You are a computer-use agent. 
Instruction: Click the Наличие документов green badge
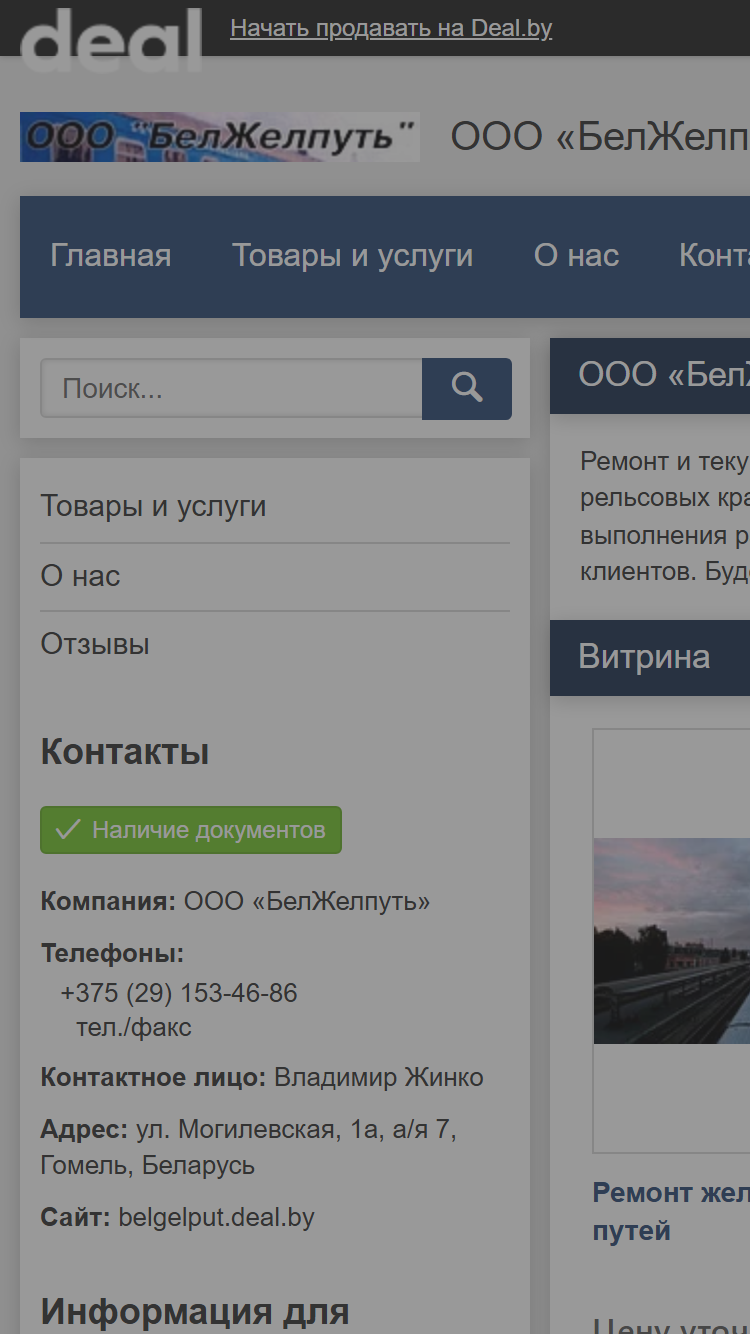(x=191, y=830)
